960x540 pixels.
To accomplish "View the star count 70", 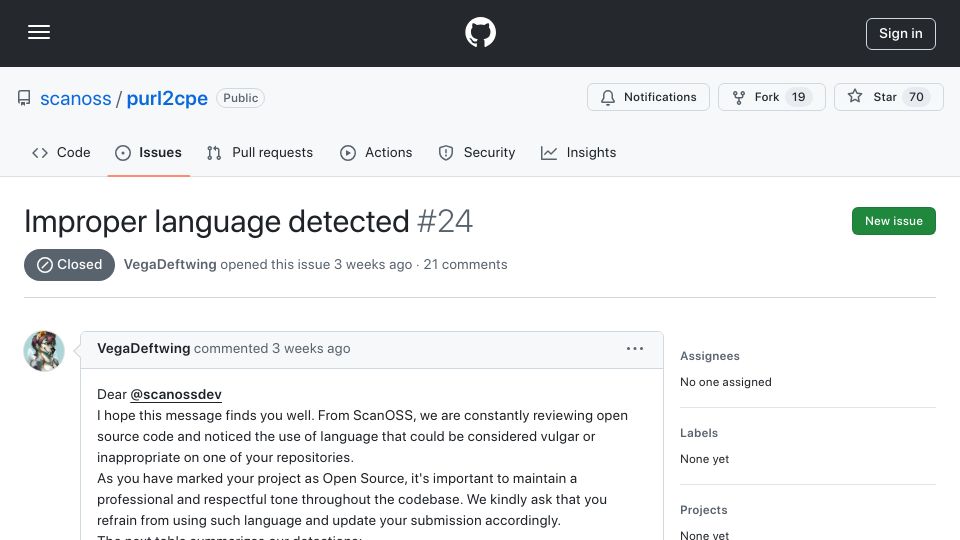I will point(916,97).
